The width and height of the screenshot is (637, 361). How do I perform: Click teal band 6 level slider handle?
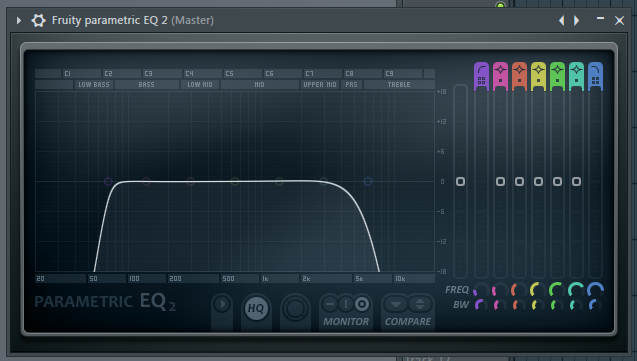(x=576, y=182)
